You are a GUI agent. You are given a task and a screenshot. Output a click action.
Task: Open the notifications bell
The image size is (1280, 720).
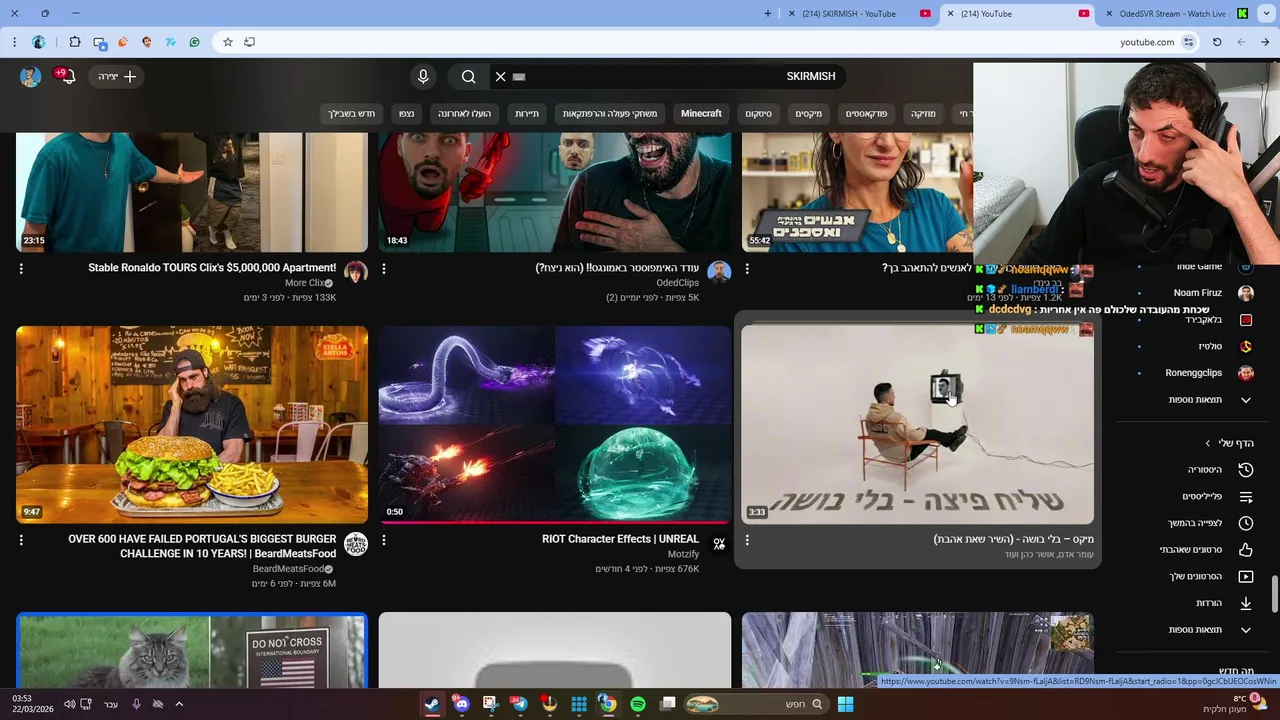point(68,76)
